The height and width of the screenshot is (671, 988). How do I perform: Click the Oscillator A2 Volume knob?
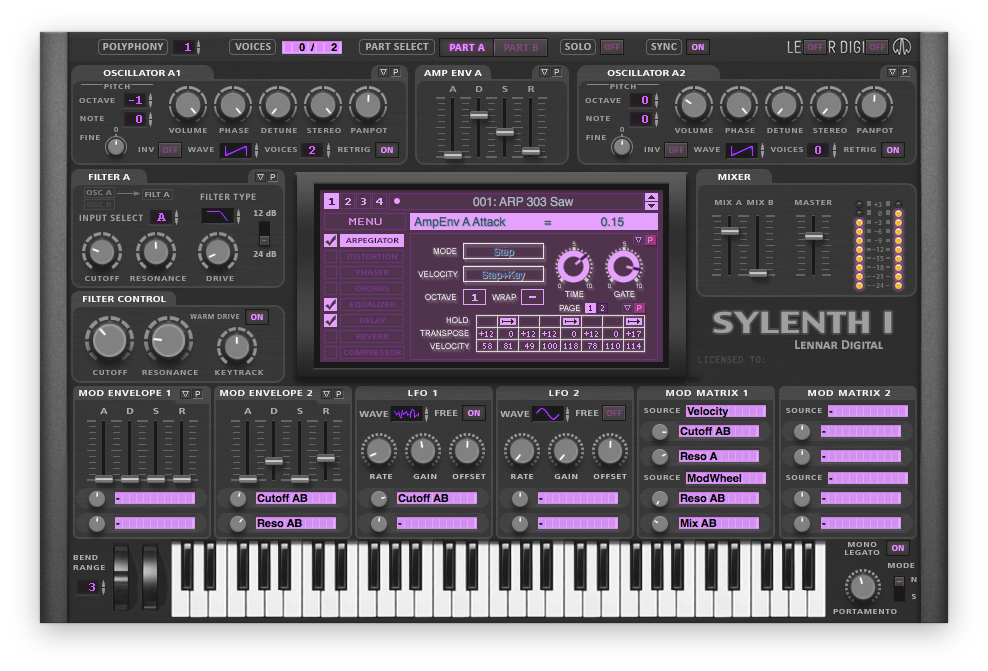pos(694,105)
